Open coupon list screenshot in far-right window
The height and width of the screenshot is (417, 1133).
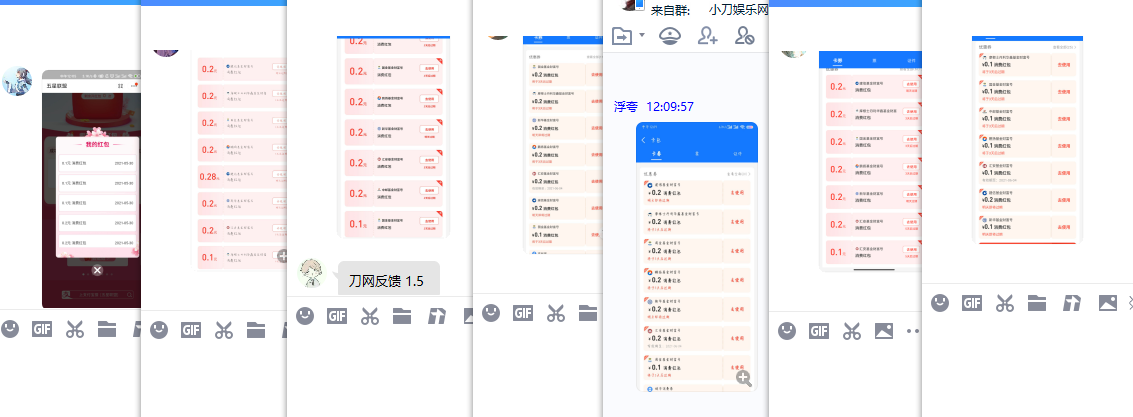pos(1028,139)
